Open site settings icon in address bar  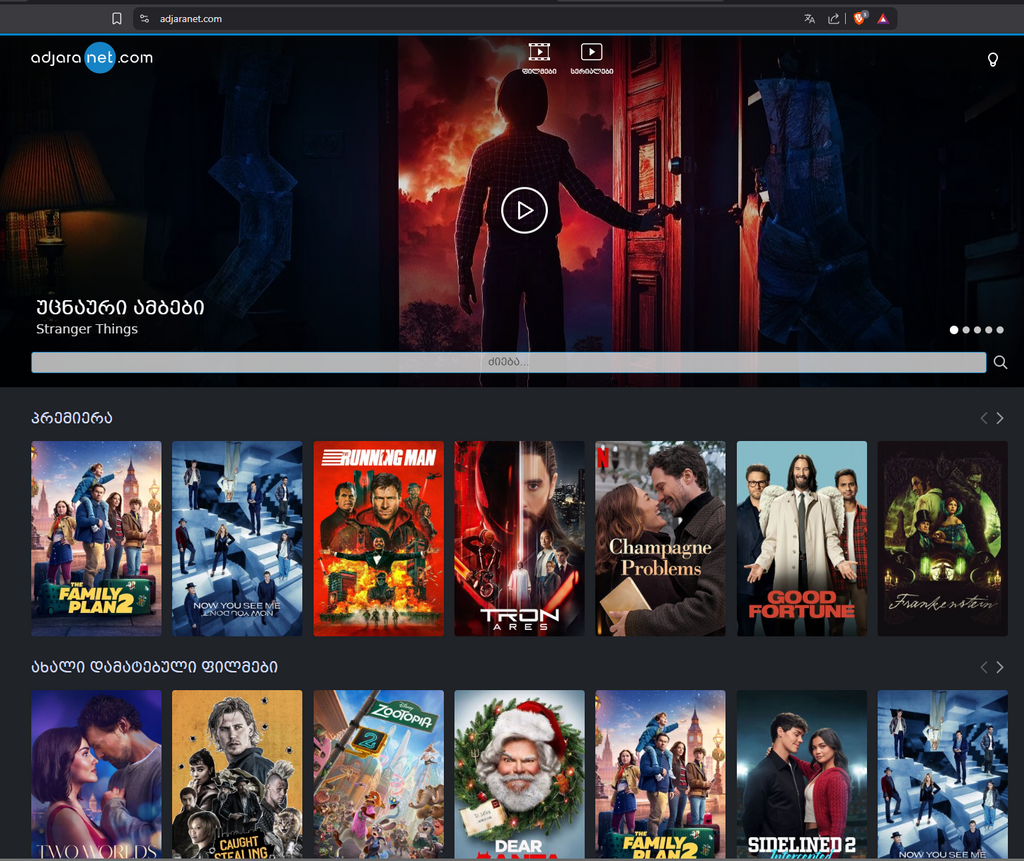coord(145,19)
